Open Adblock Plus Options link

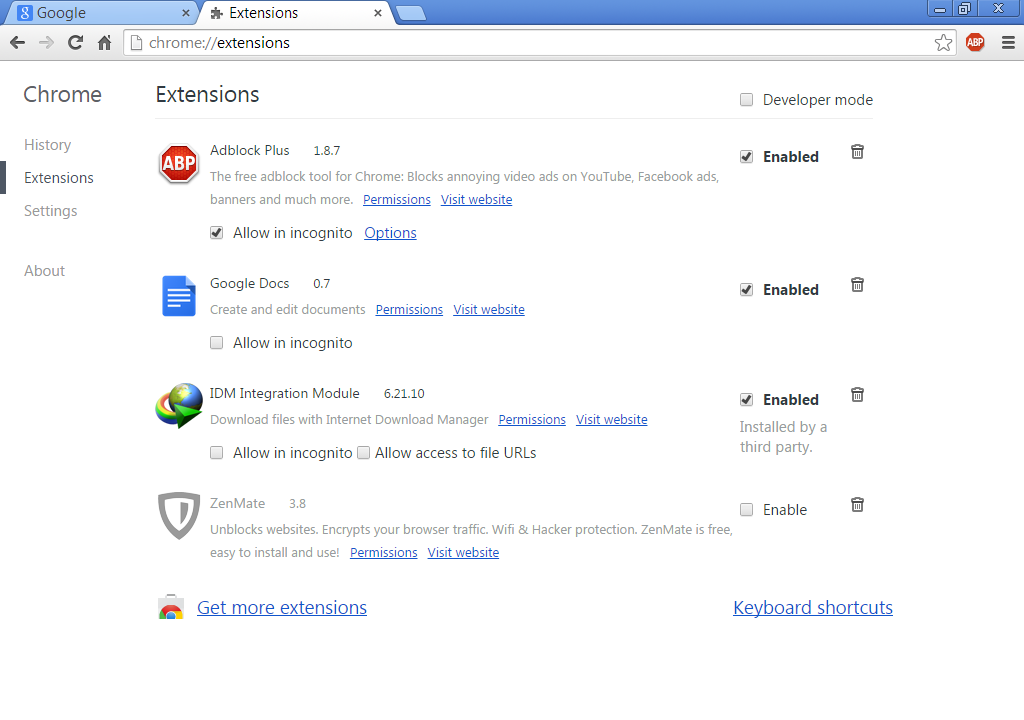[390, 233]
